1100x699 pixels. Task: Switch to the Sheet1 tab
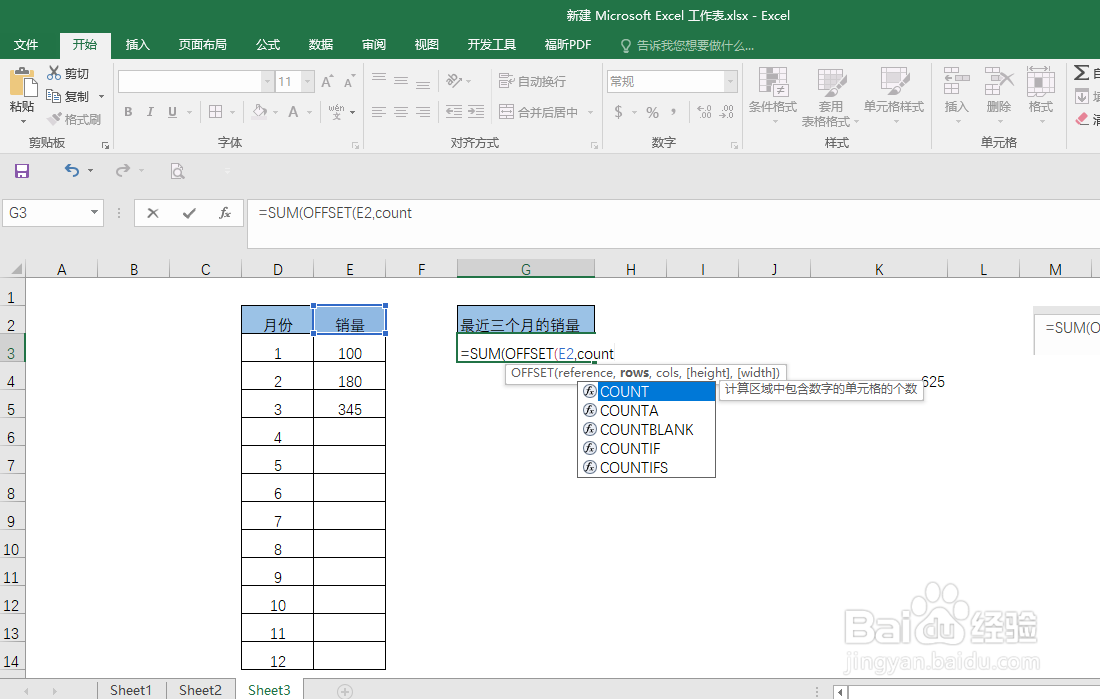coord(130,690)
